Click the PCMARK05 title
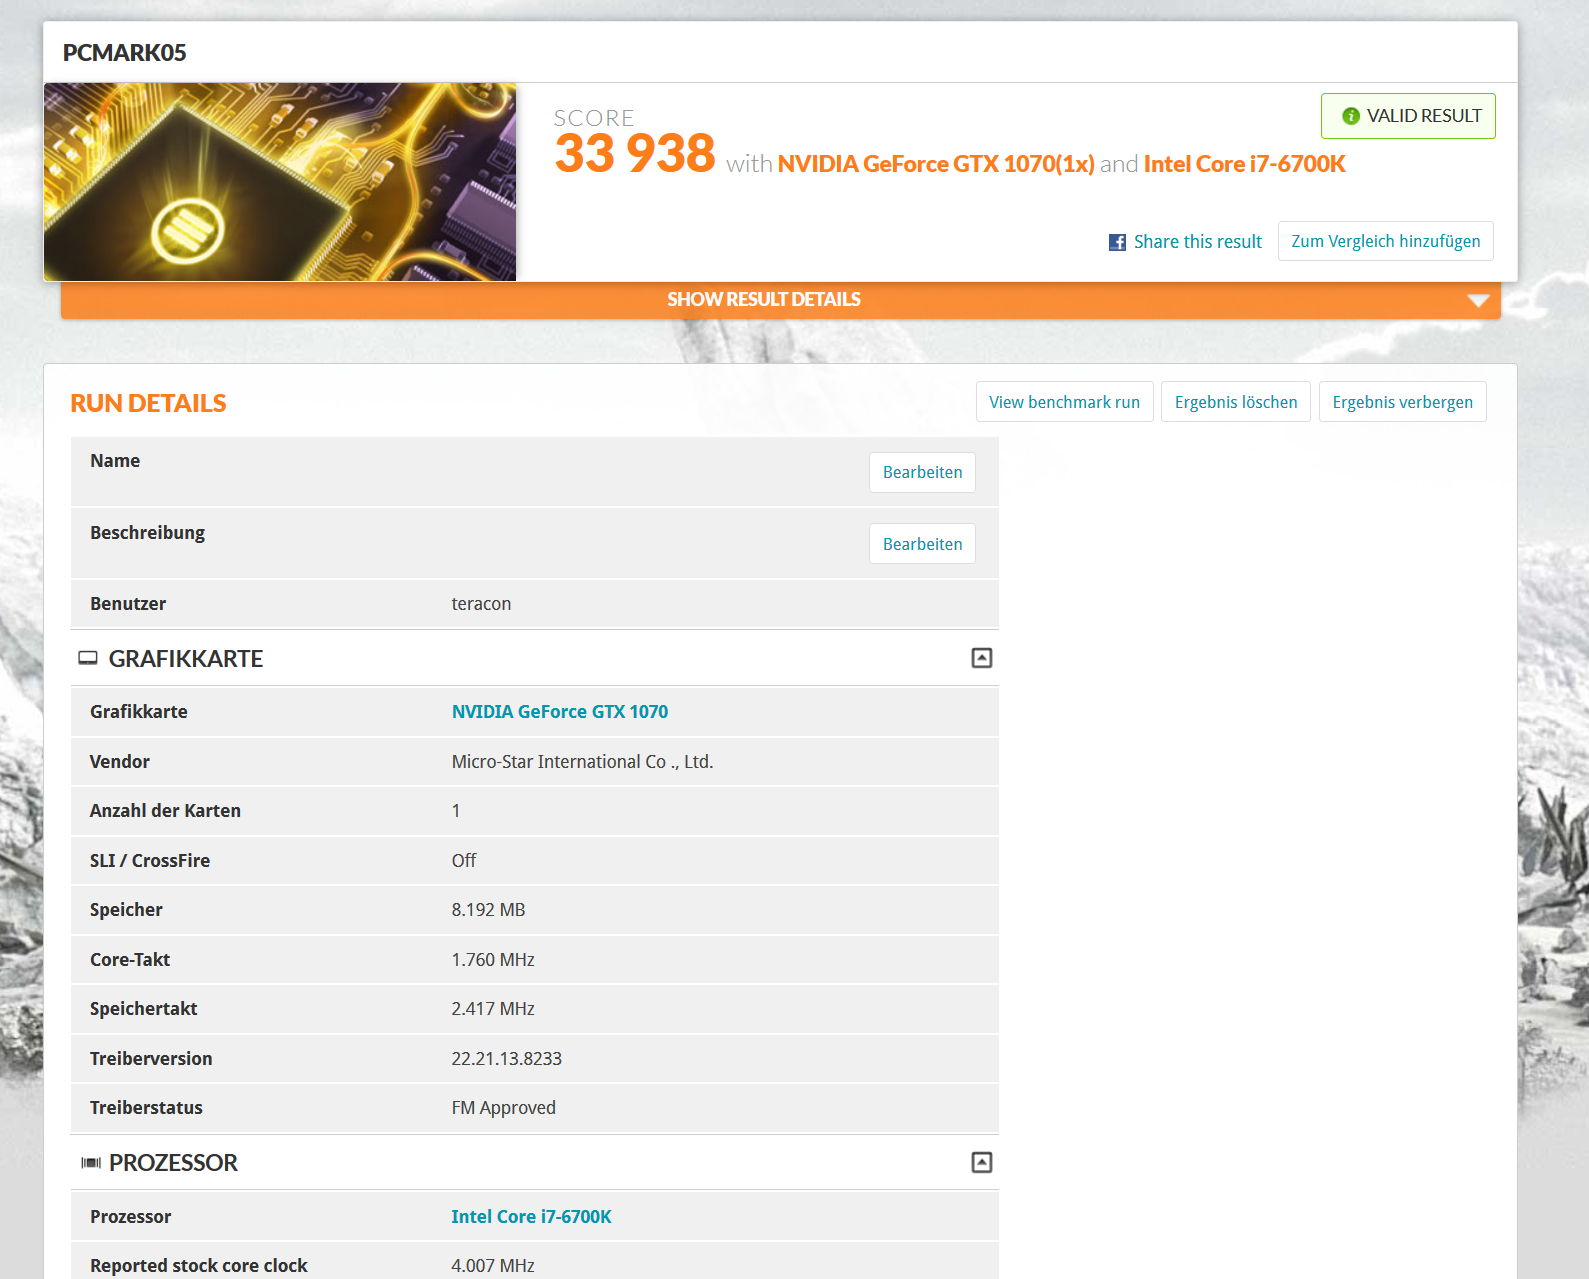Screen dimensions: 1589x1279 point(125,53)
